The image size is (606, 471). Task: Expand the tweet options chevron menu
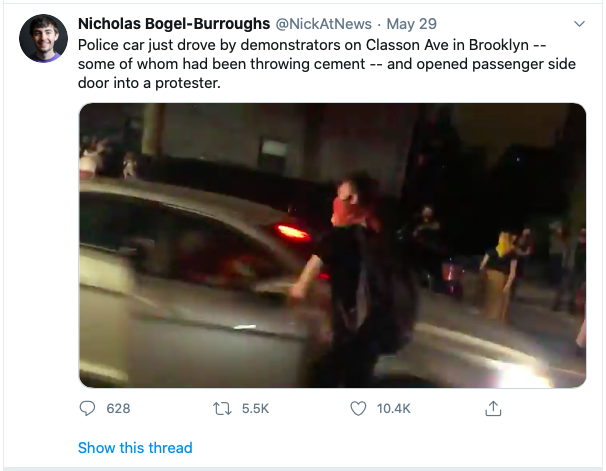[579, 24]
